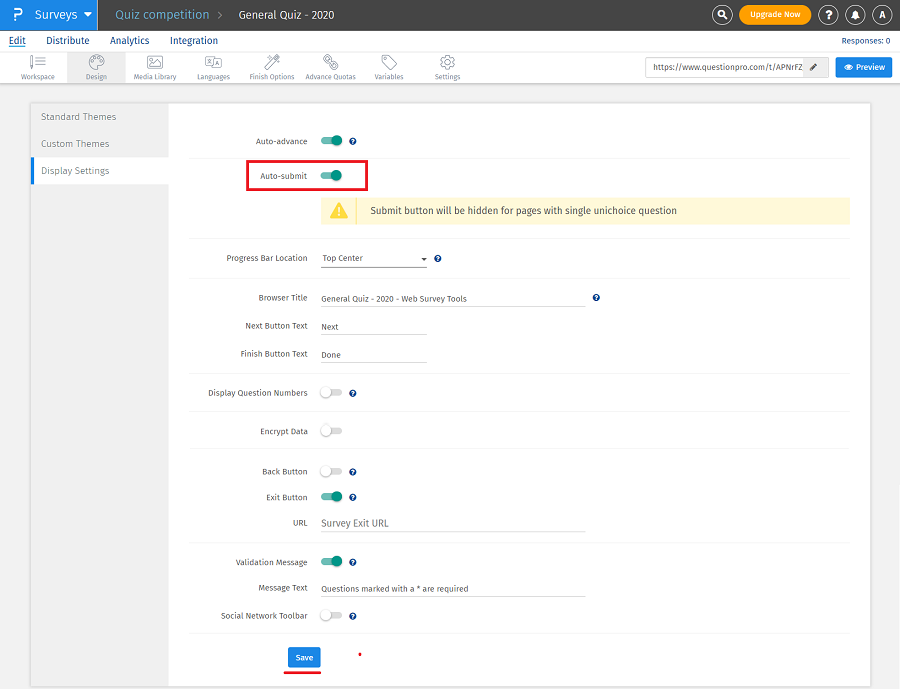Expand the Progress Bar Location dropdown

374,259
